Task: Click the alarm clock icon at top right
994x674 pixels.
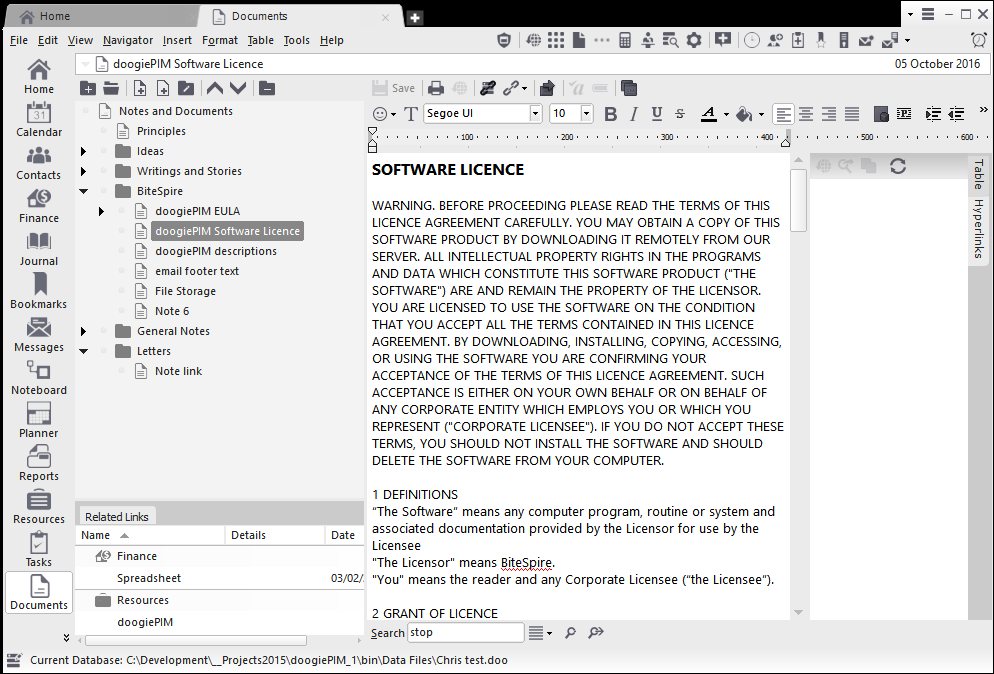Action: point(979,40)
